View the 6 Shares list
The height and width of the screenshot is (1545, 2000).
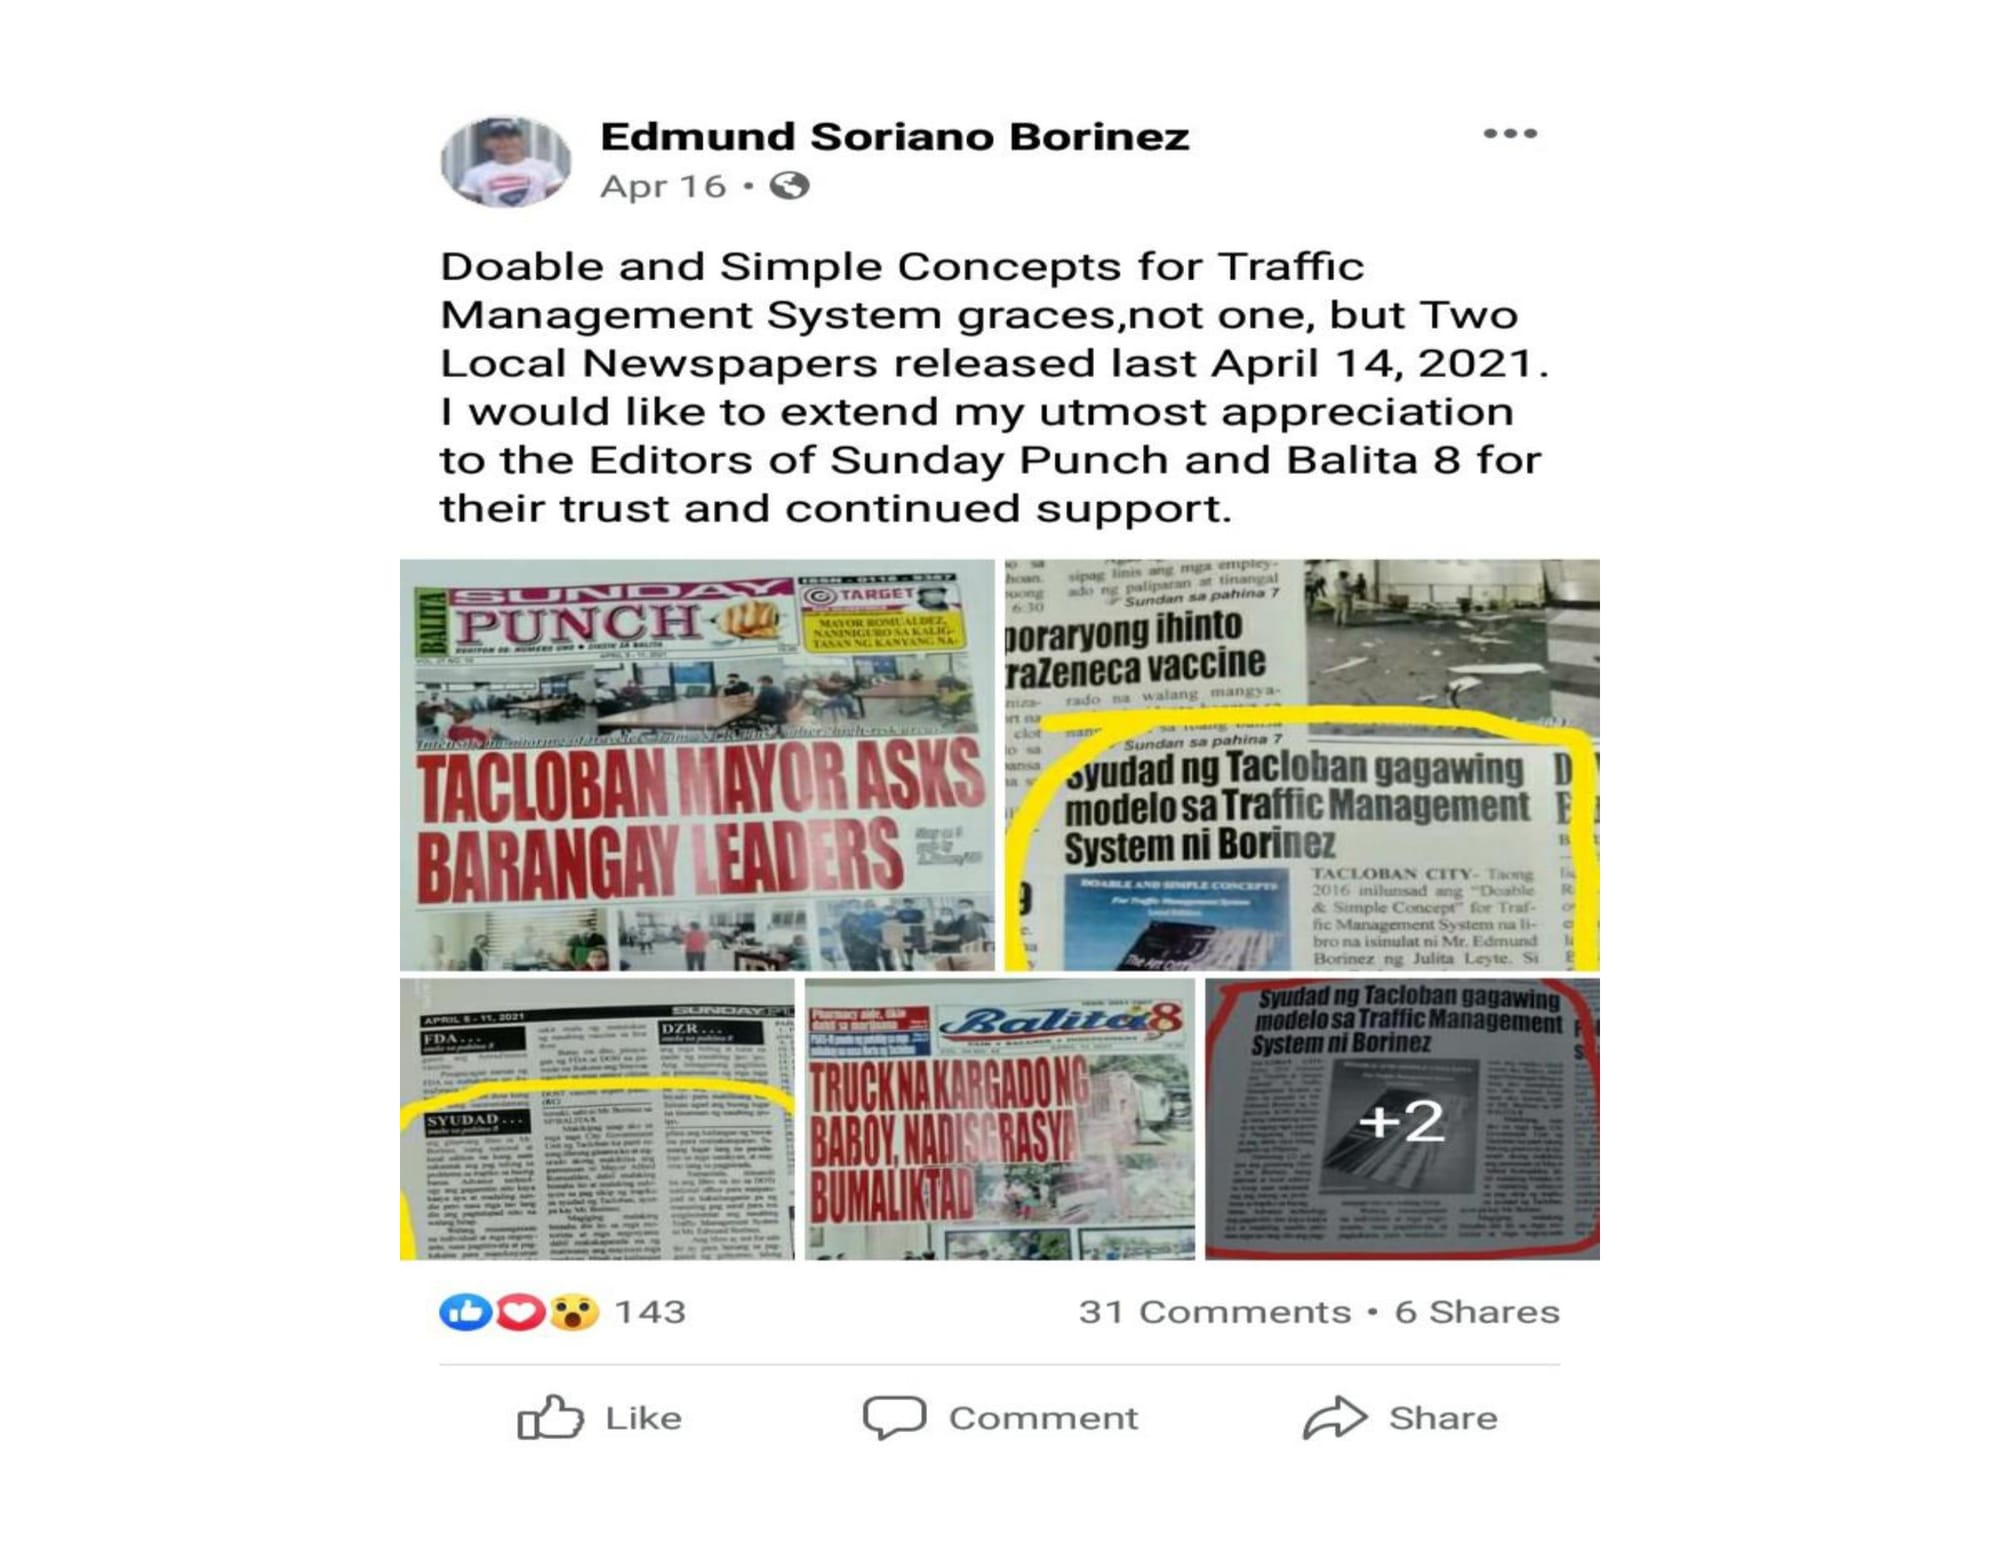point(1477,1311)
